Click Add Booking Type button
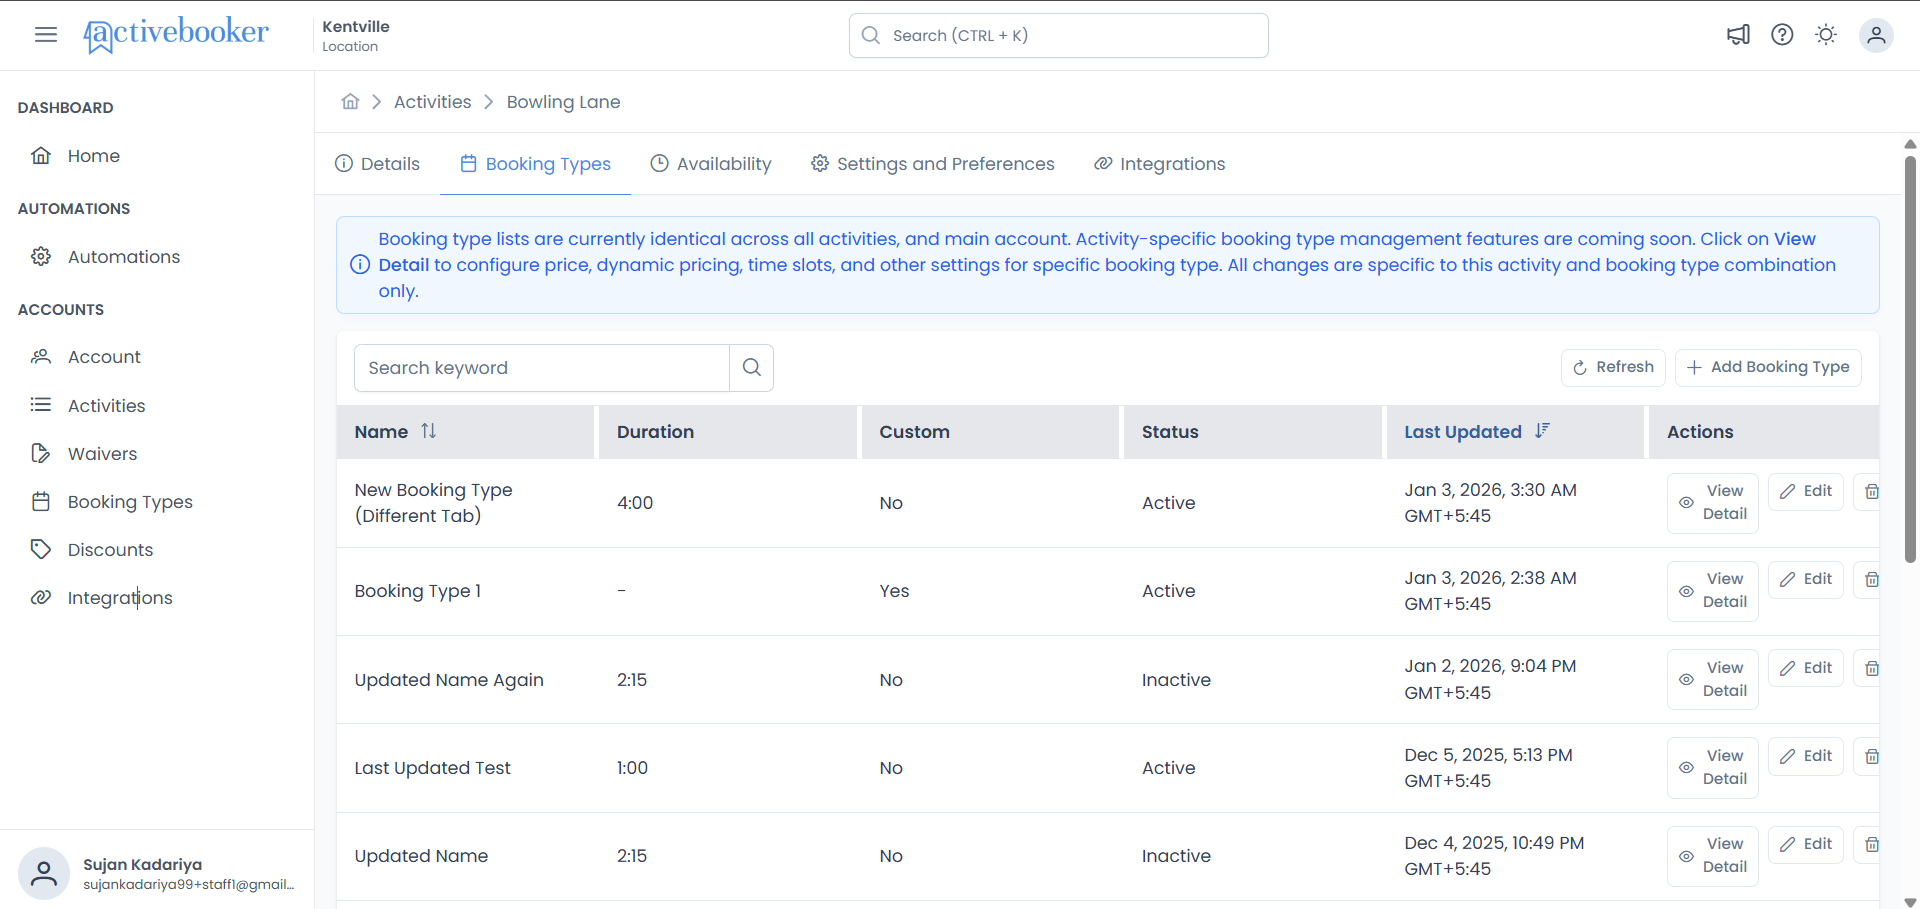Viewport: 1920px width, 909px height. coord(1768,368)
